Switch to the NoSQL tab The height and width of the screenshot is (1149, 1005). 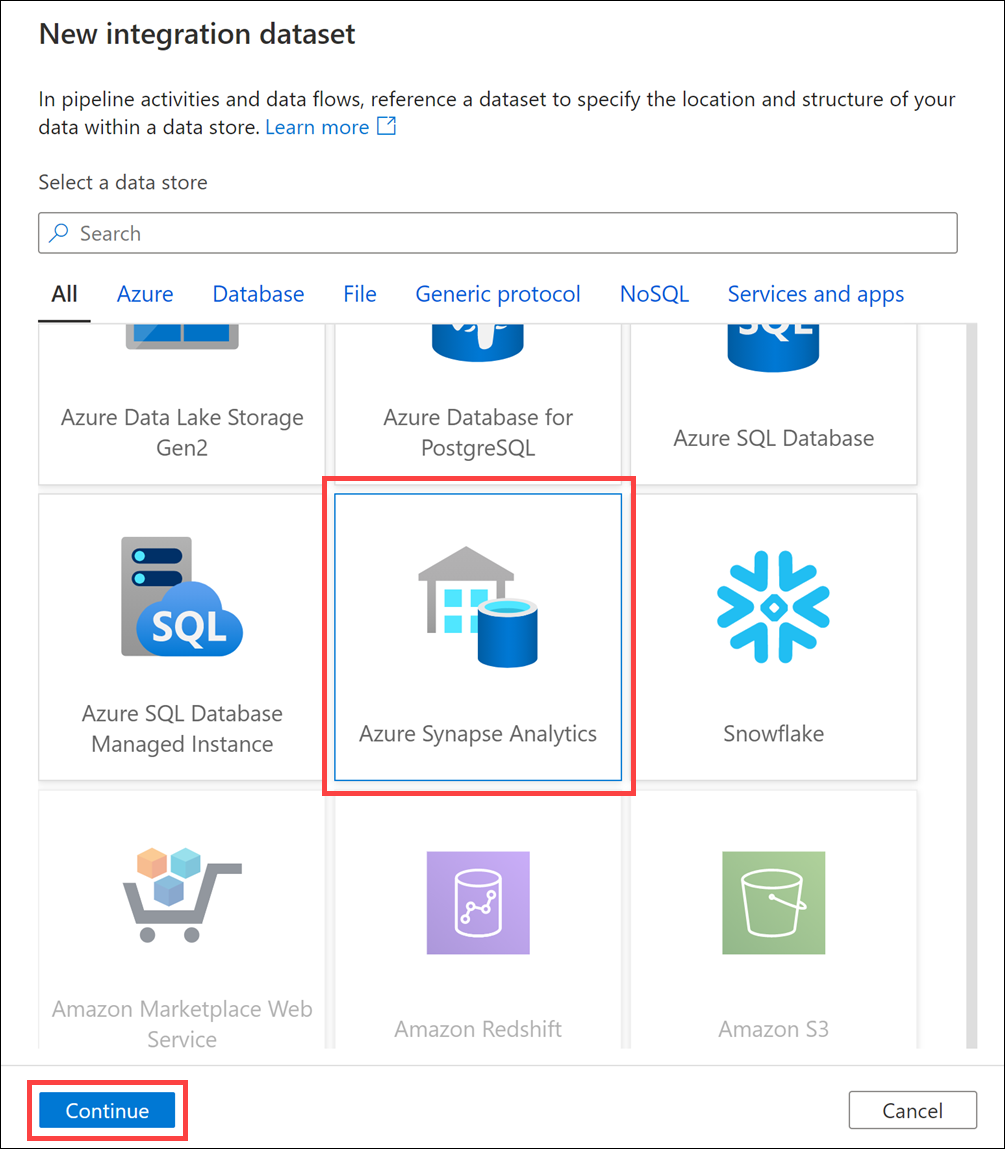tap(654, 294)
